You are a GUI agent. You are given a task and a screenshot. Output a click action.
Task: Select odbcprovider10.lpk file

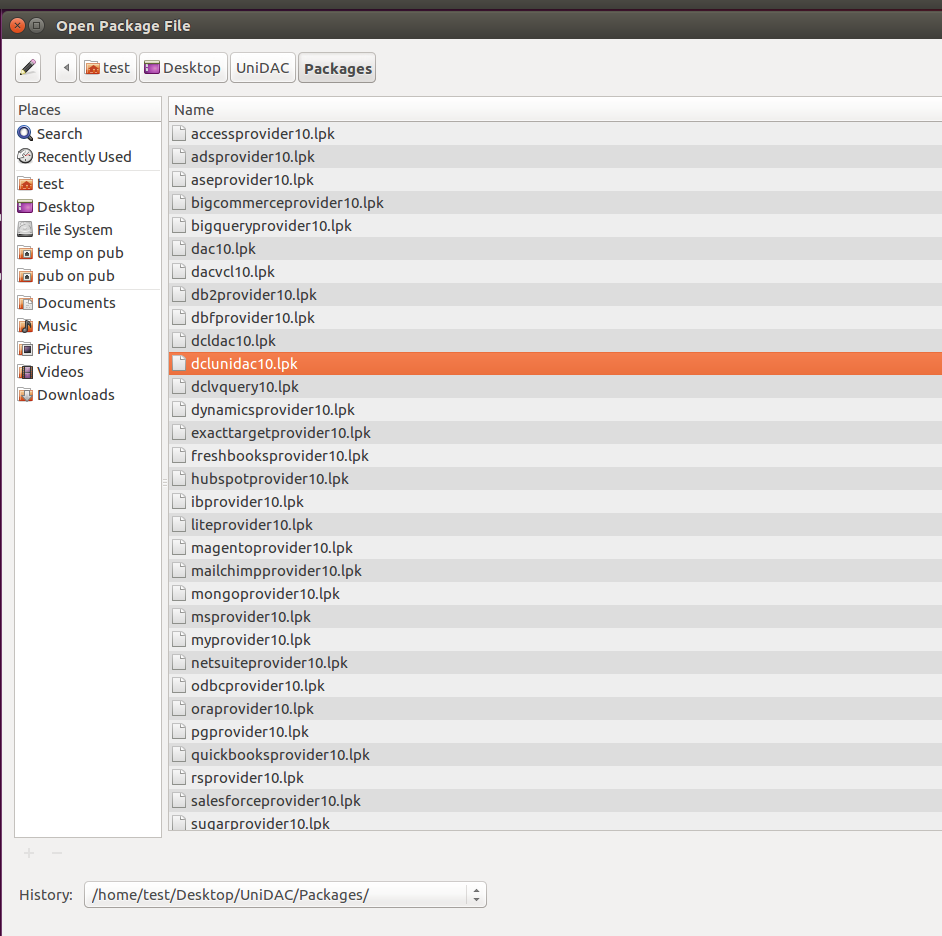click(x=556, y=685)
